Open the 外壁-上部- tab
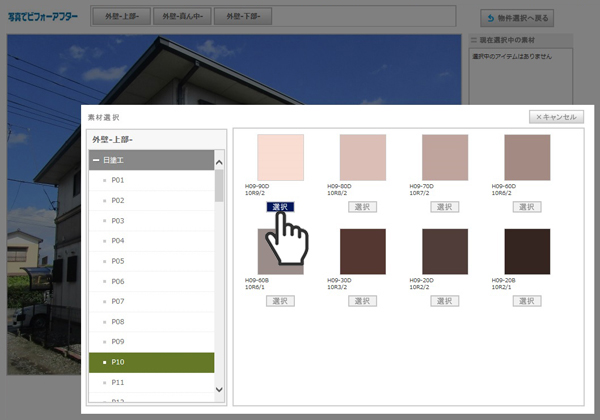This screenshot has height=420, width=600. pyautogui.click(x=121, y=17)
